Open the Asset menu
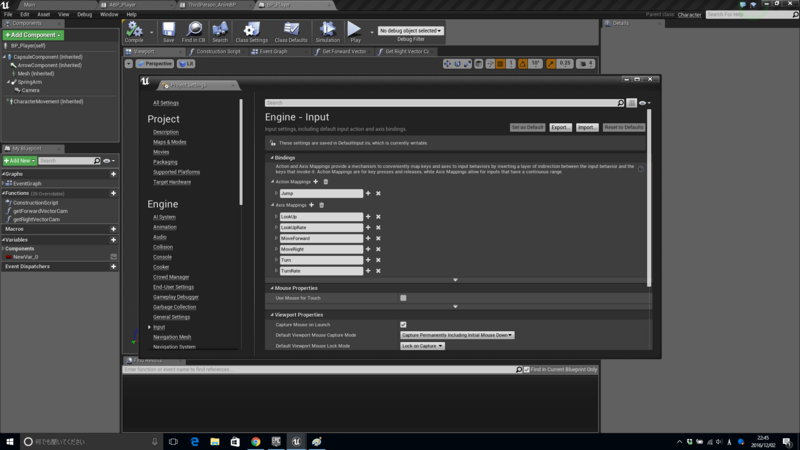This screenshot has height=450, width=800. pos(43,14)
